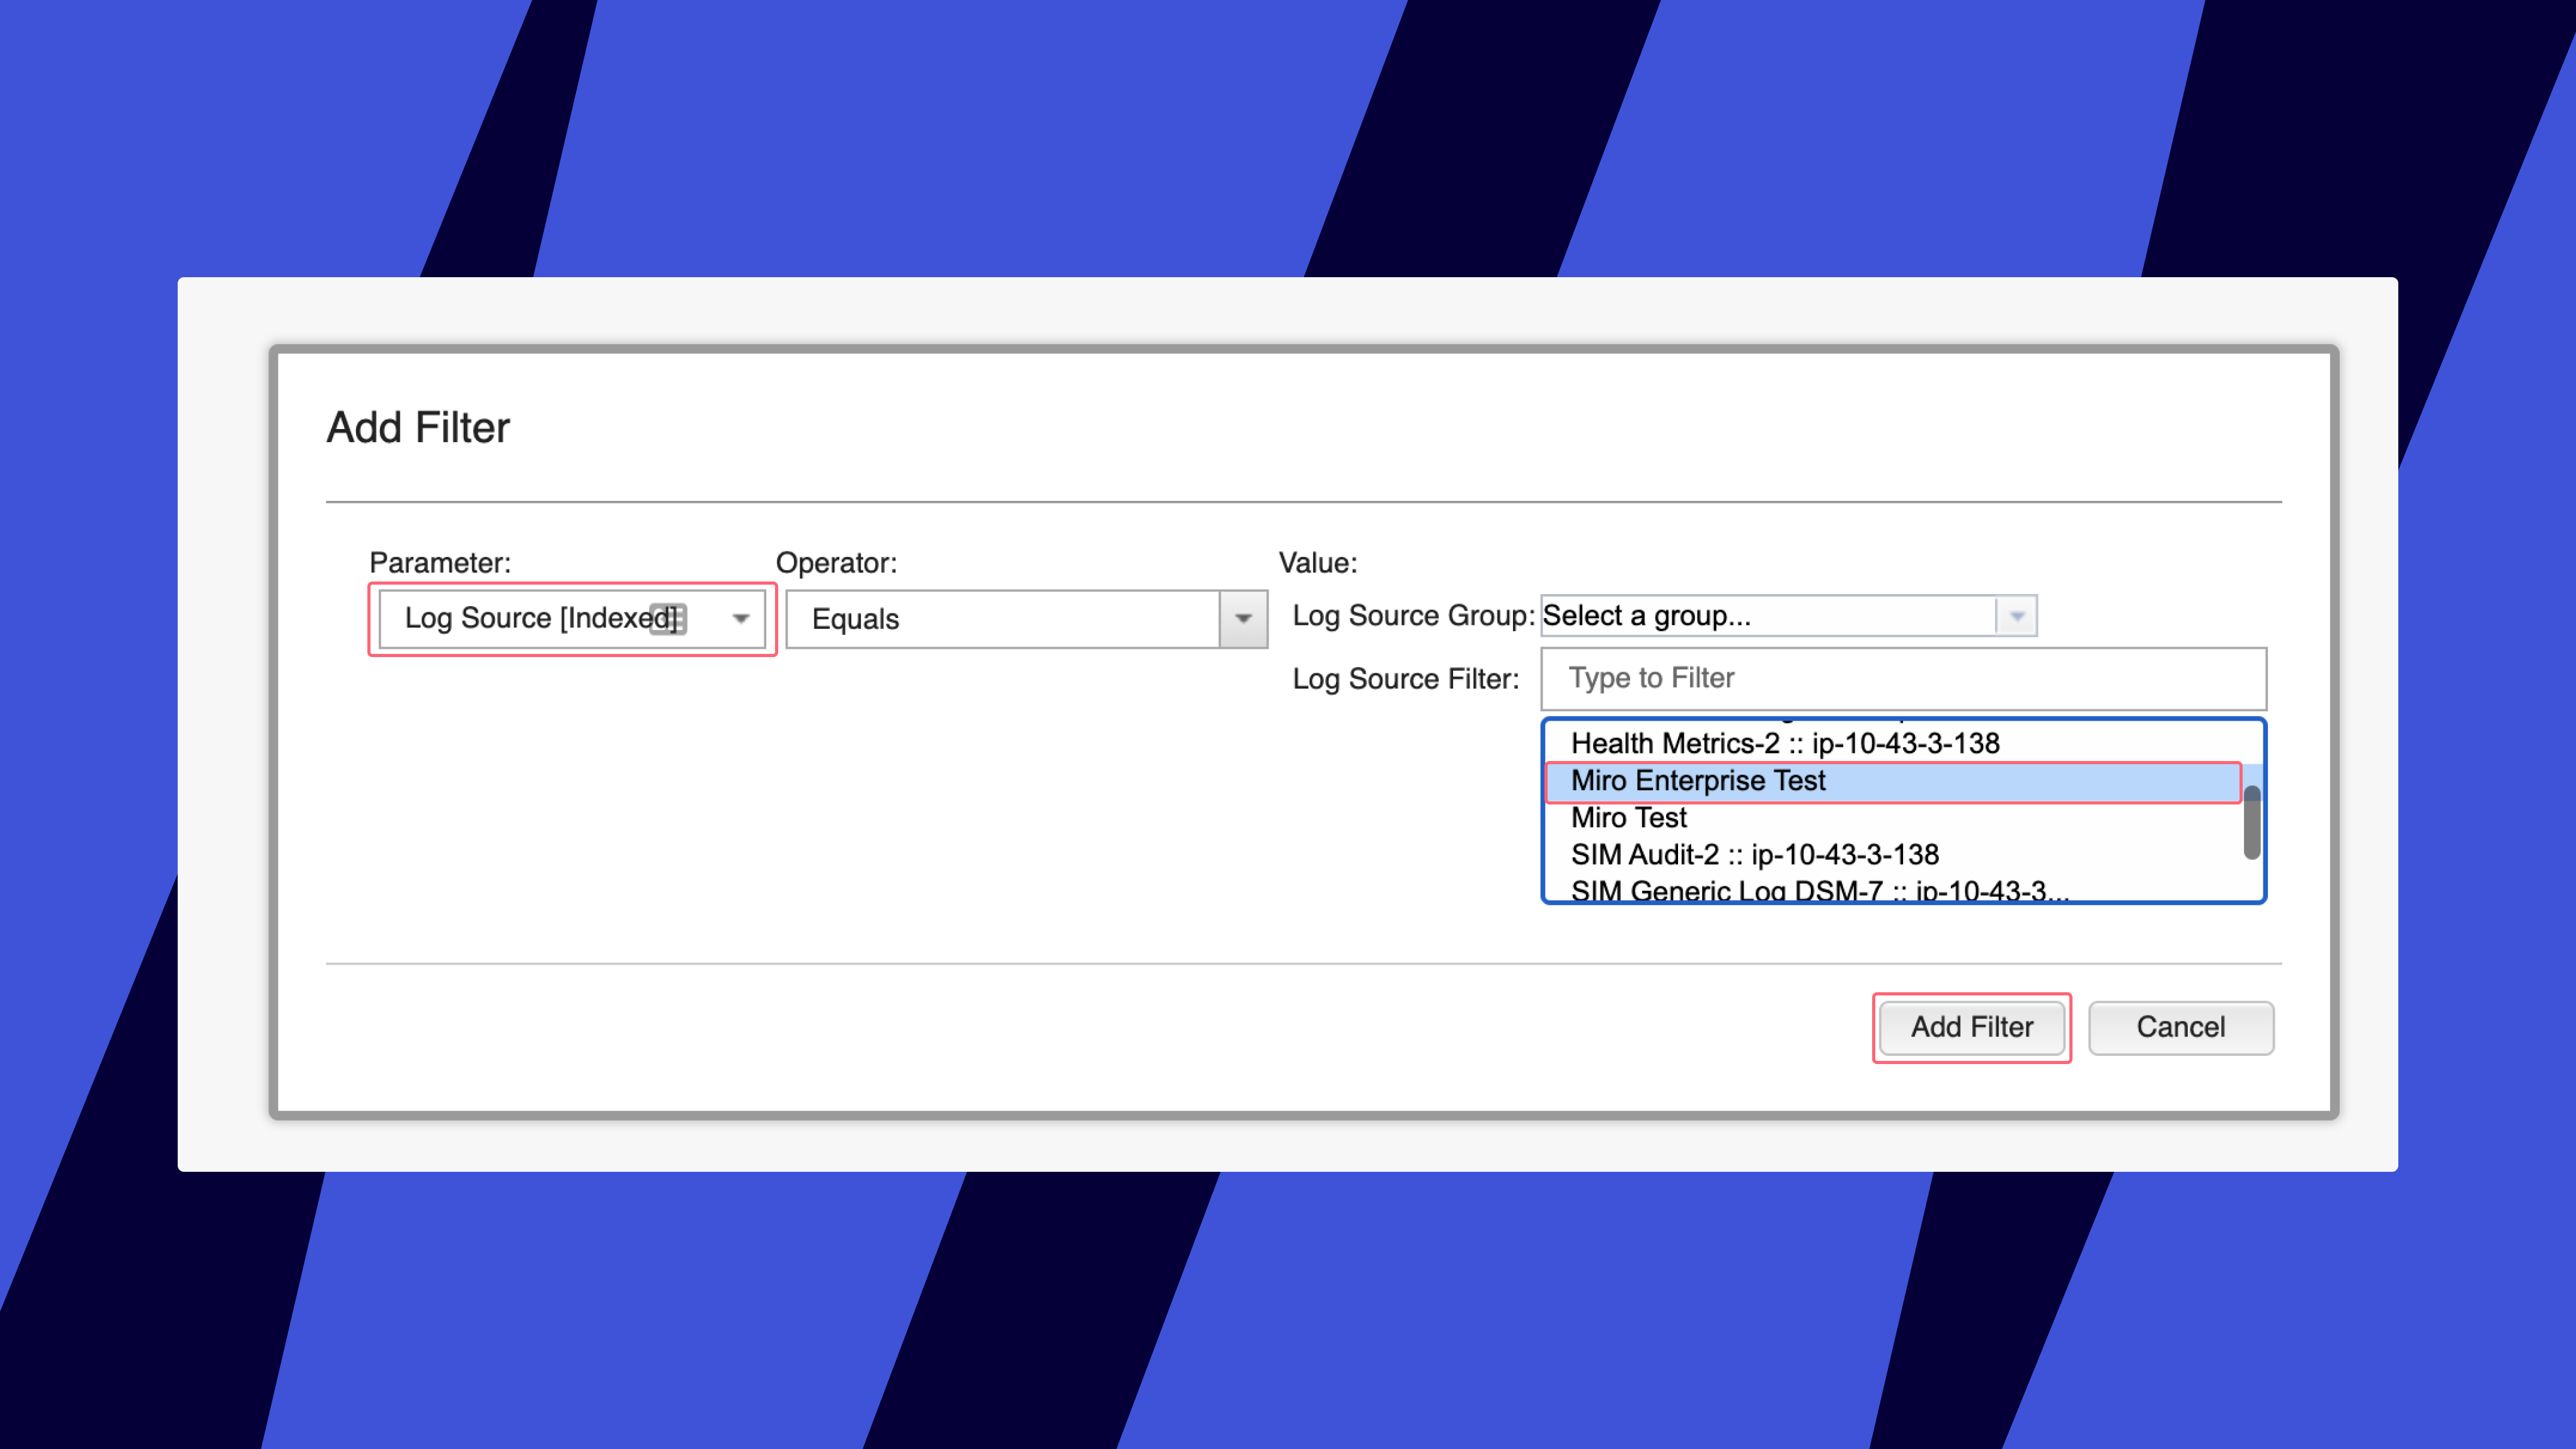Open the Log Source [Indexed] parameter selector

coord(540,619)
